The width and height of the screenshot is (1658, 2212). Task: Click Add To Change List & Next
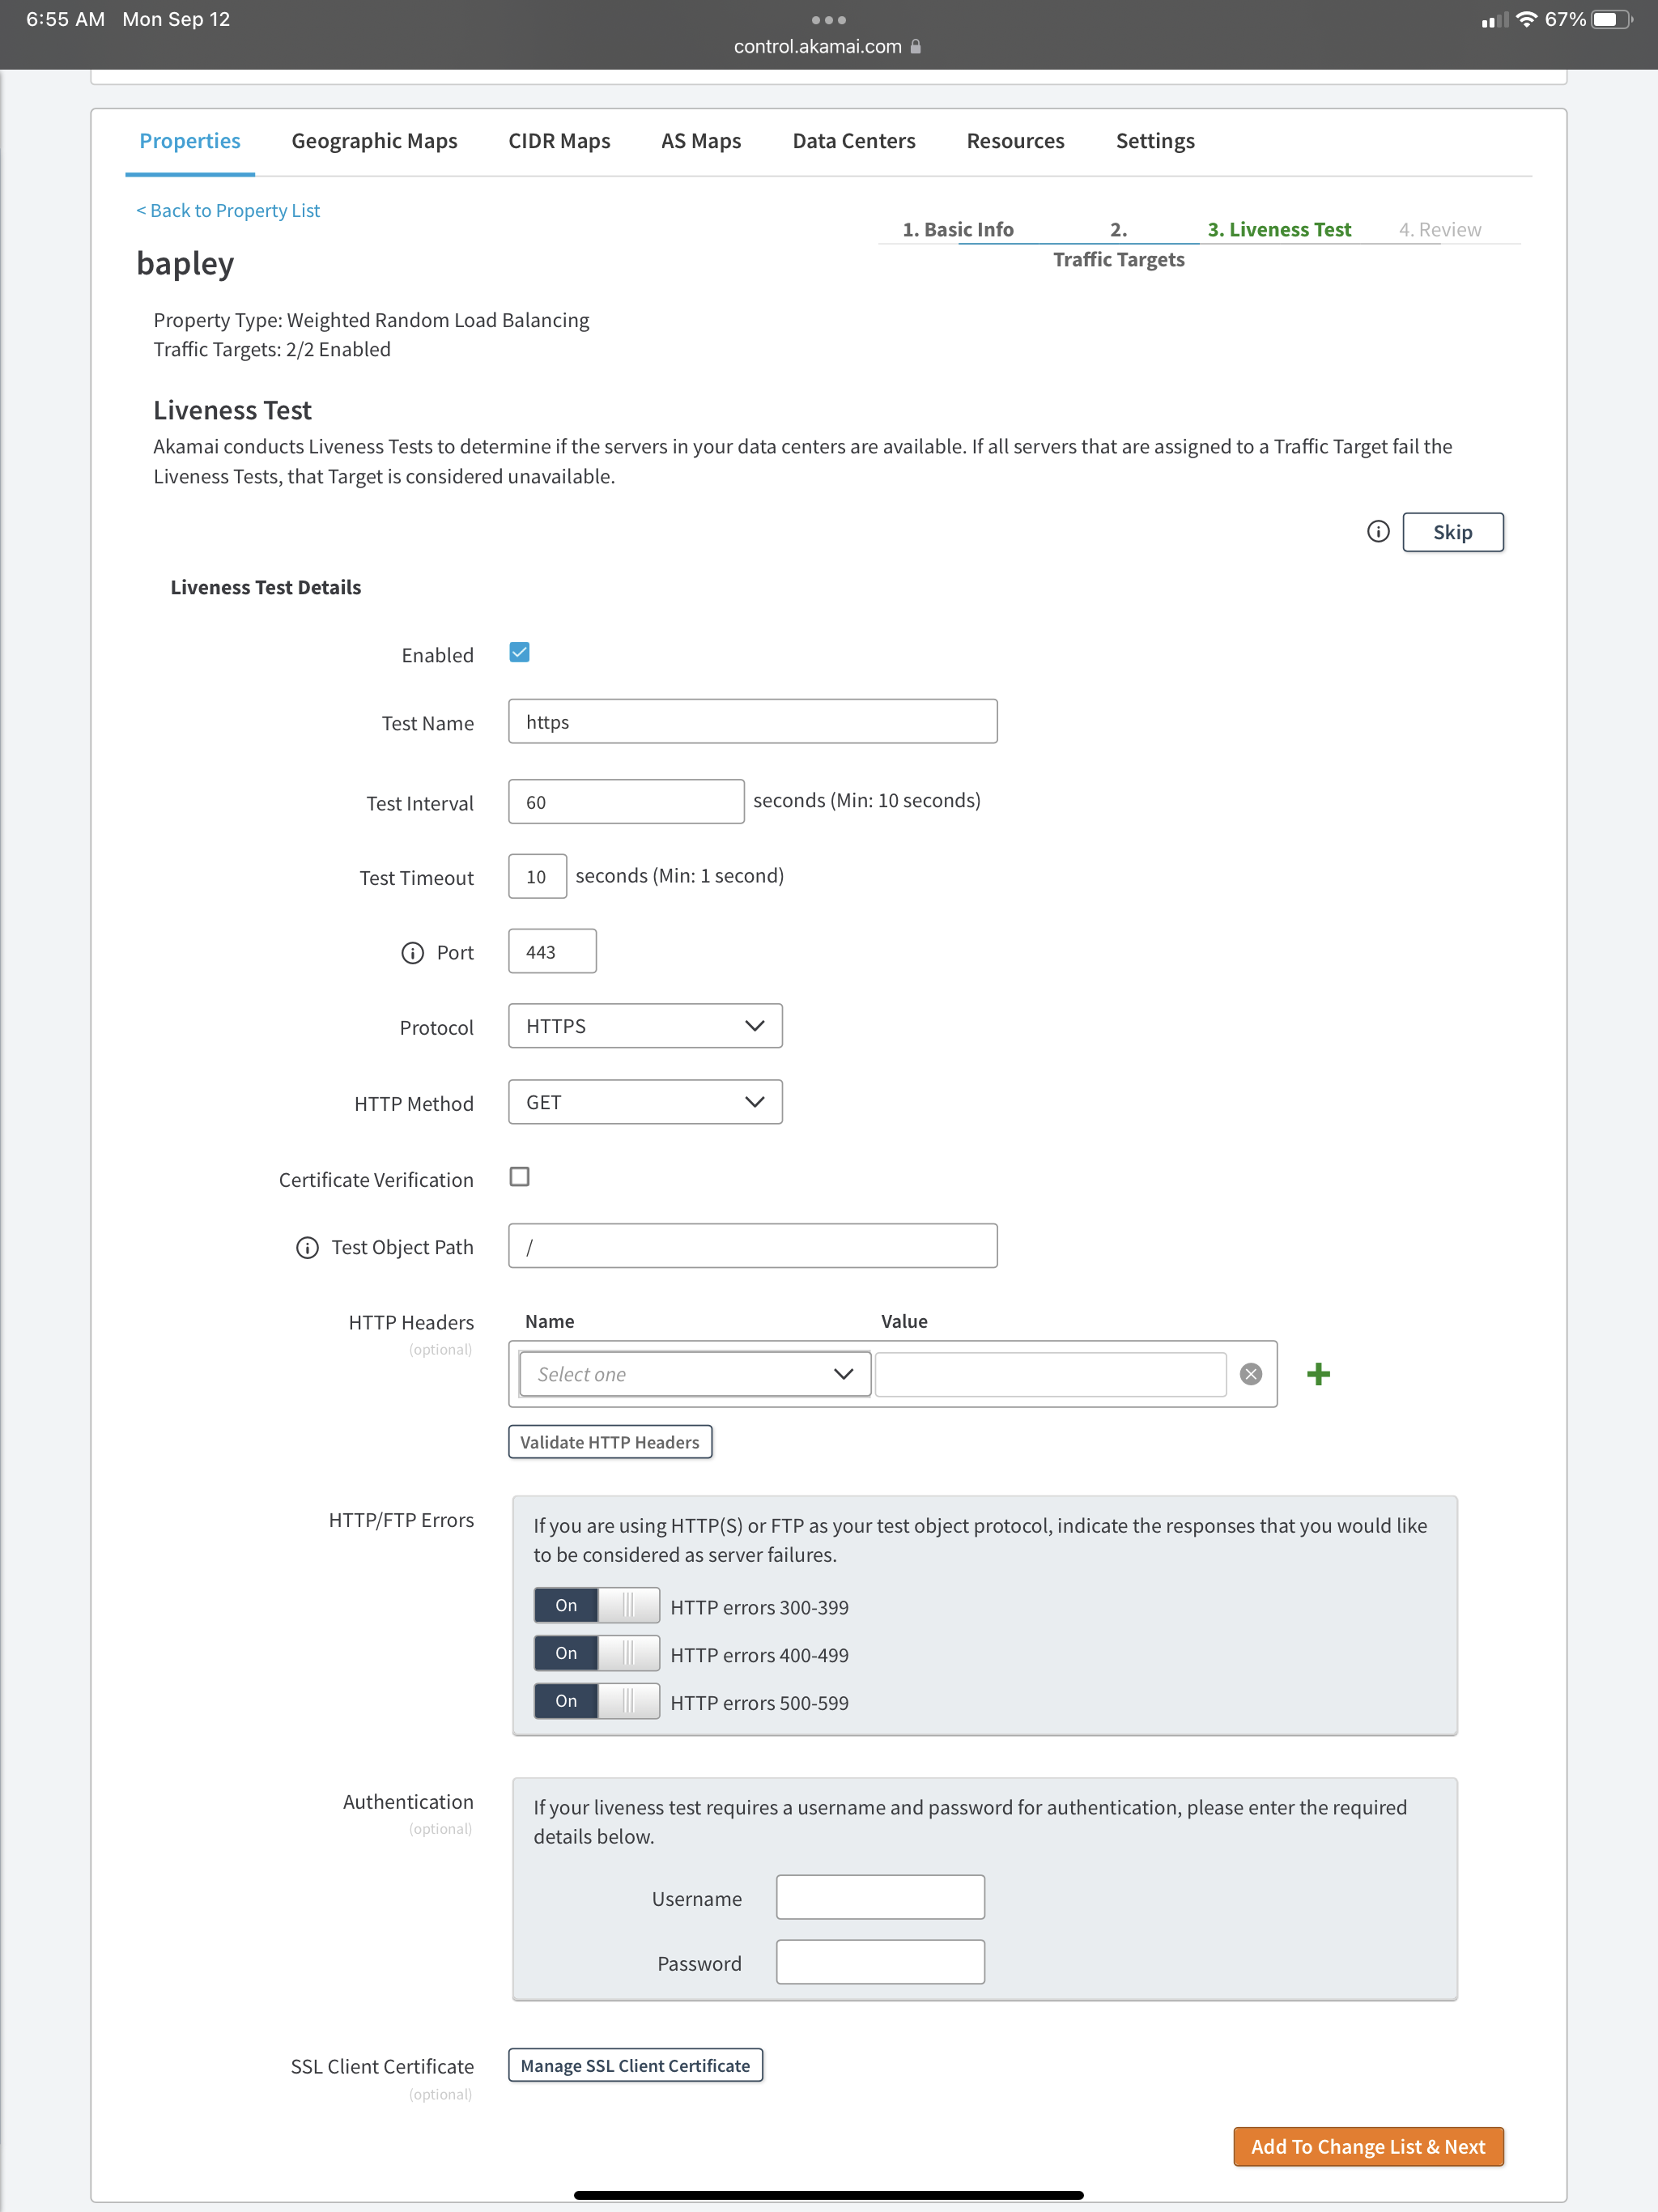click(1368, 2146)
